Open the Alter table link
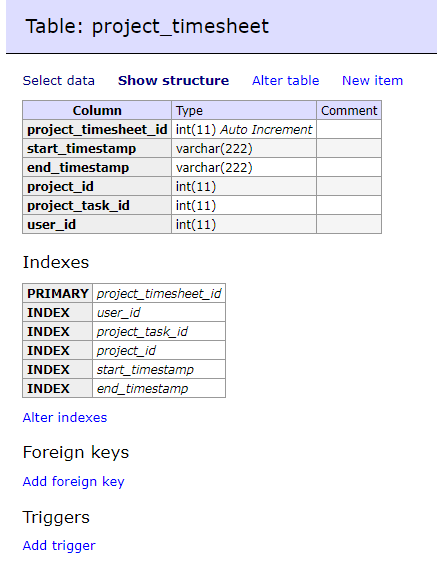 (x=285, y=81)
